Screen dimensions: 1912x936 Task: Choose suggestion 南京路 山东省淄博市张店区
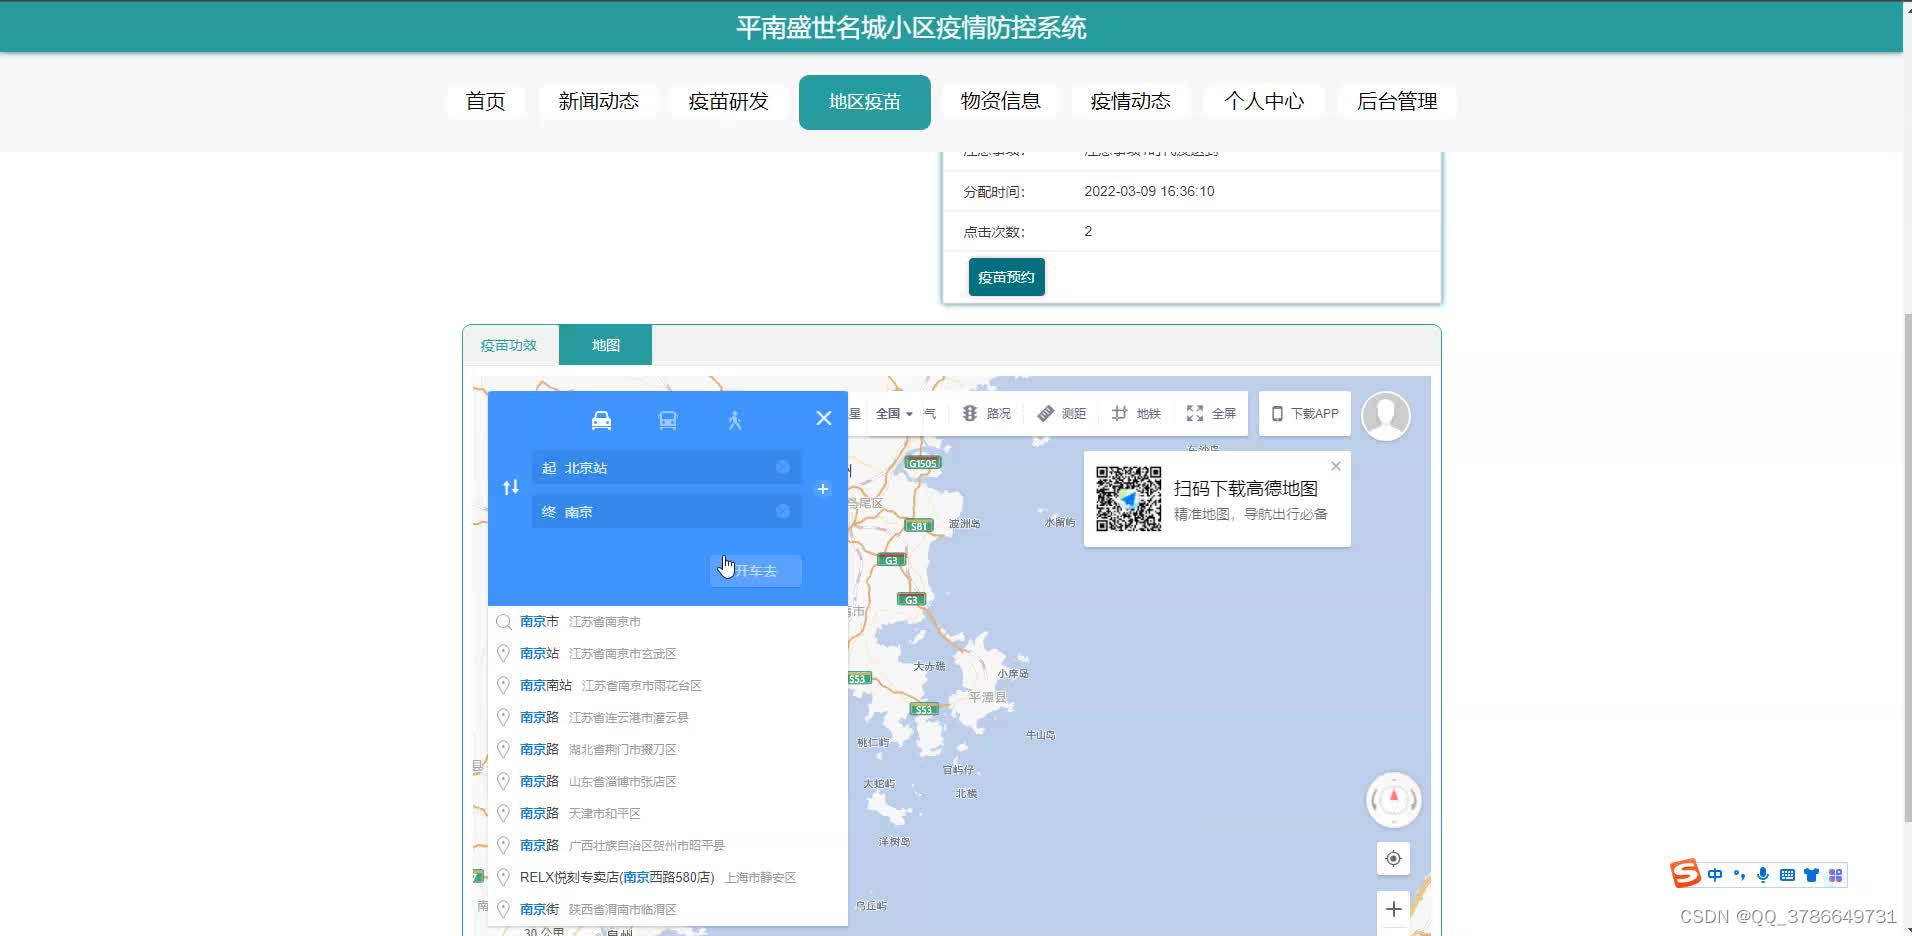(668, 781)
